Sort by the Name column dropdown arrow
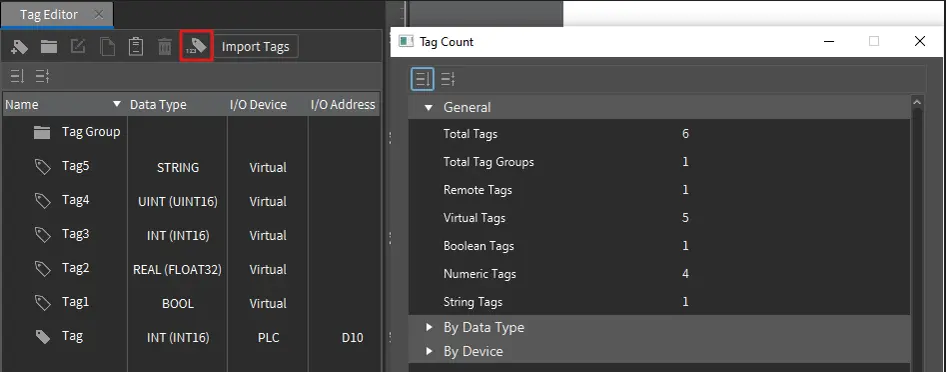946x372 pixels. (x=117, y=104)
